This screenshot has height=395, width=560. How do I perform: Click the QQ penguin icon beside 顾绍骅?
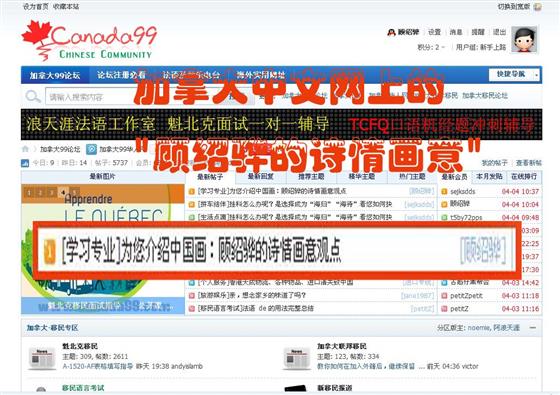click(x=392, y=32)
